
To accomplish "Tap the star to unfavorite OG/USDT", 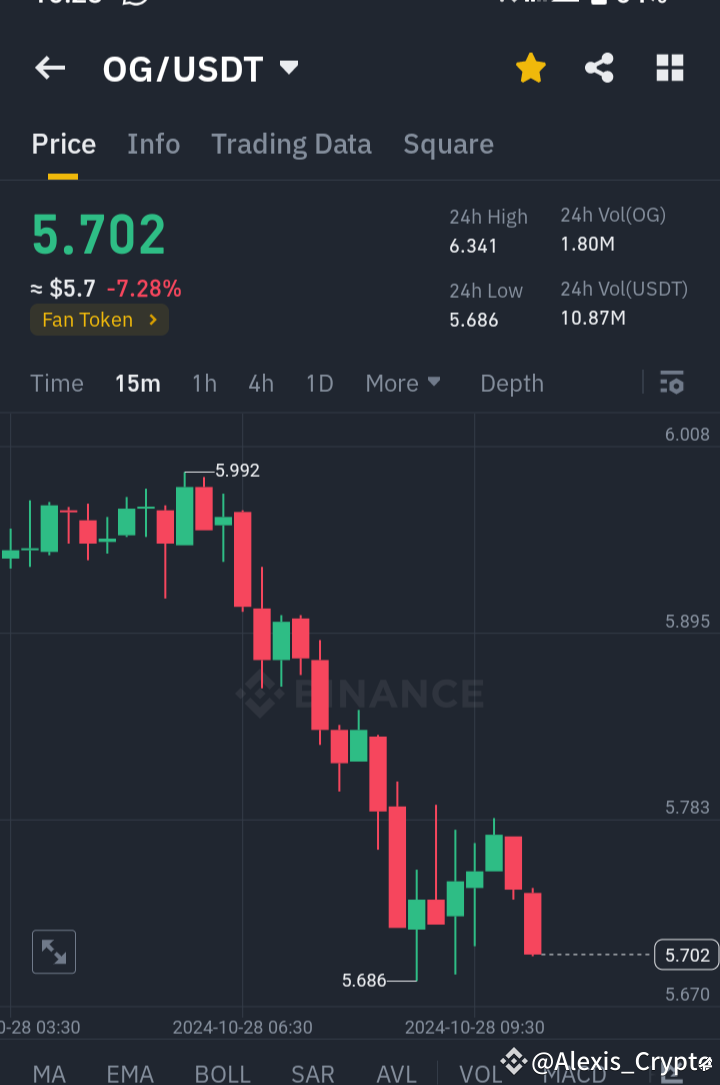I will tap(530, 68).
